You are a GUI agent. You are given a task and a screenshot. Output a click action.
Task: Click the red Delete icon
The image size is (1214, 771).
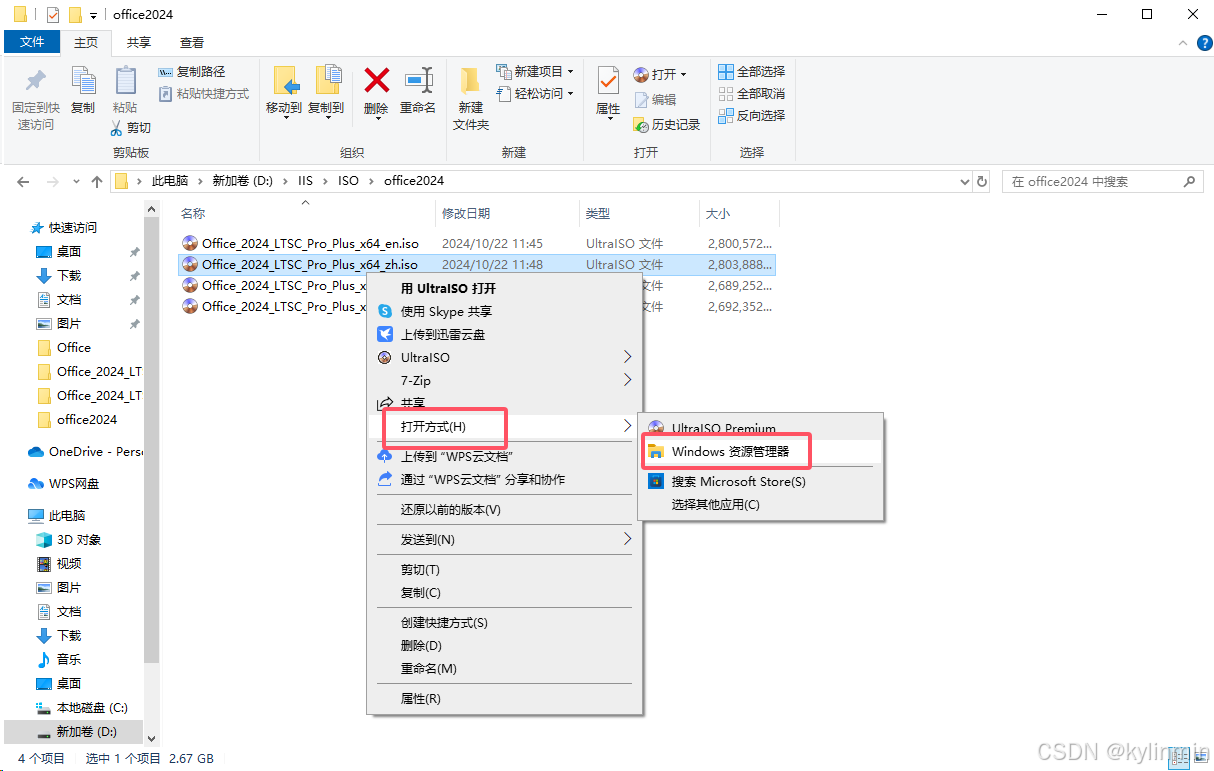(376, 80)
